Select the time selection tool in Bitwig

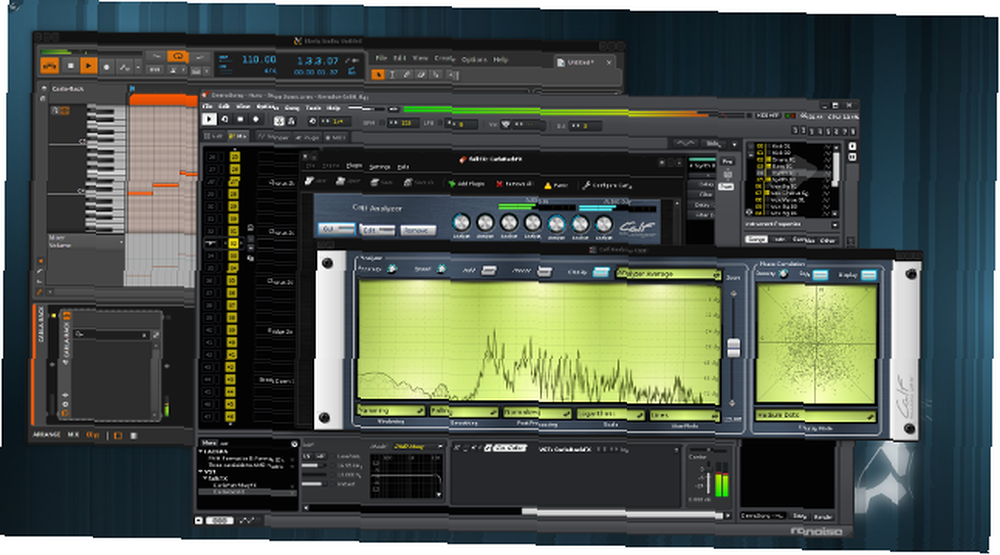point(392,75)
